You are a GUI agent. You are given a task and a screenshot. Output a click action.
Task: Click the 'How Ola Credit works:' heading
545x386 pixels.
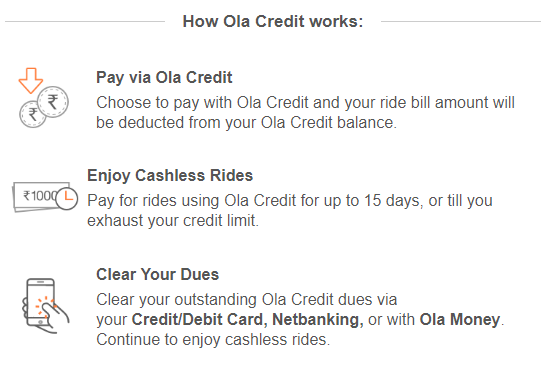[273, 22]
